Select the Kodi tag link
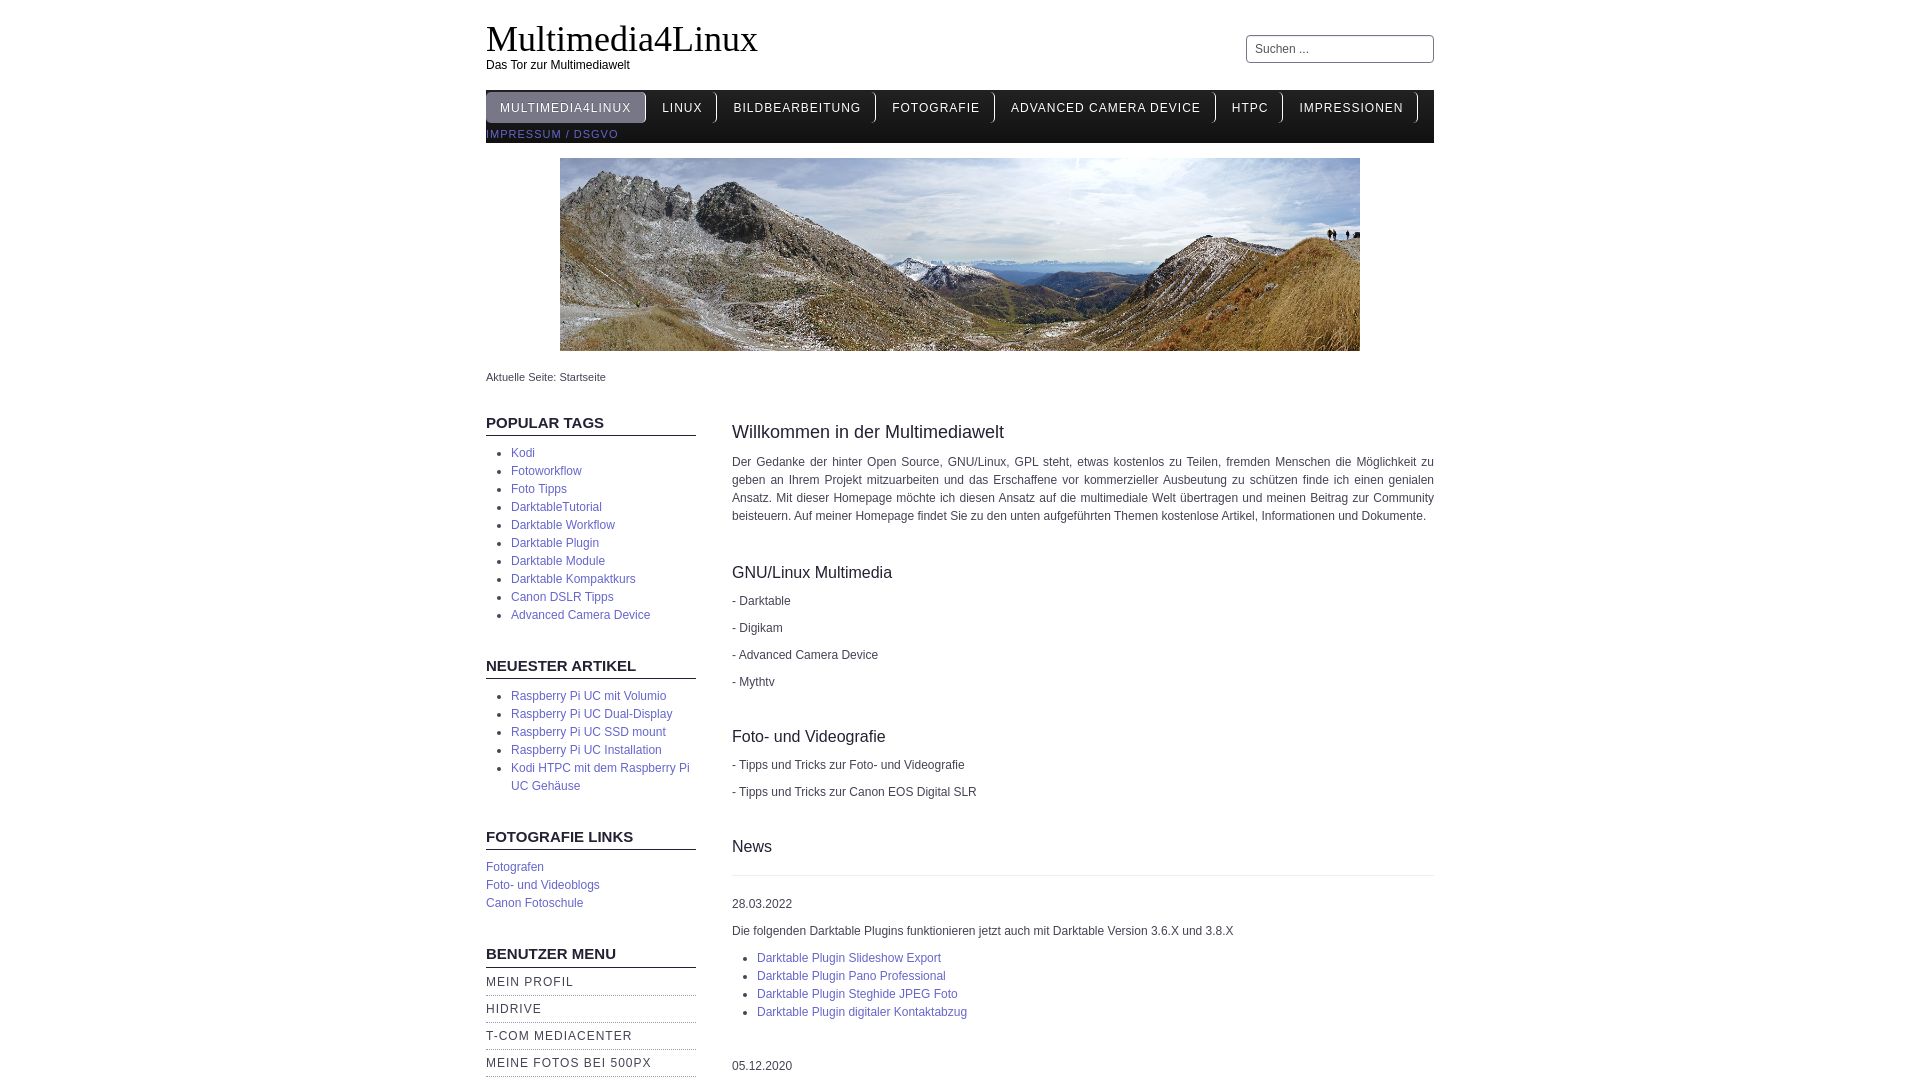 coord(522,452)
